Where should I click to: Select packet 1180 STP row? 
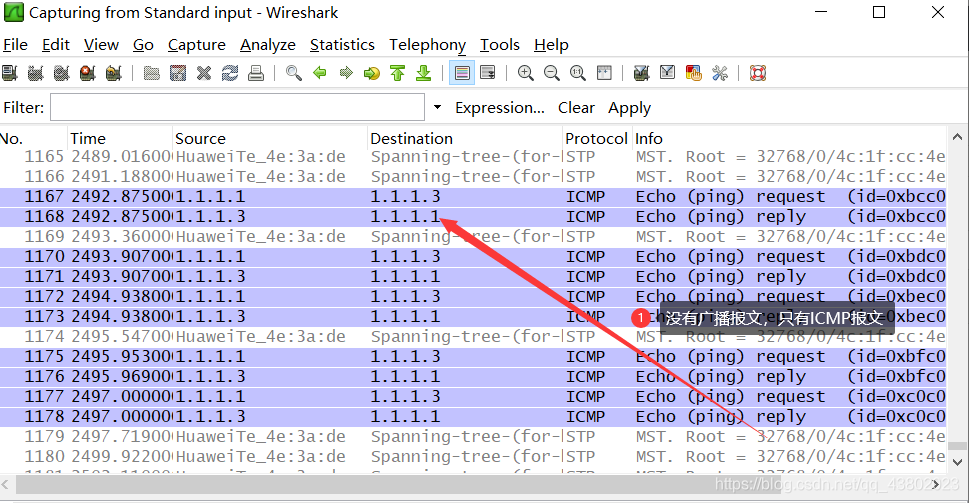tap(473, 457)
